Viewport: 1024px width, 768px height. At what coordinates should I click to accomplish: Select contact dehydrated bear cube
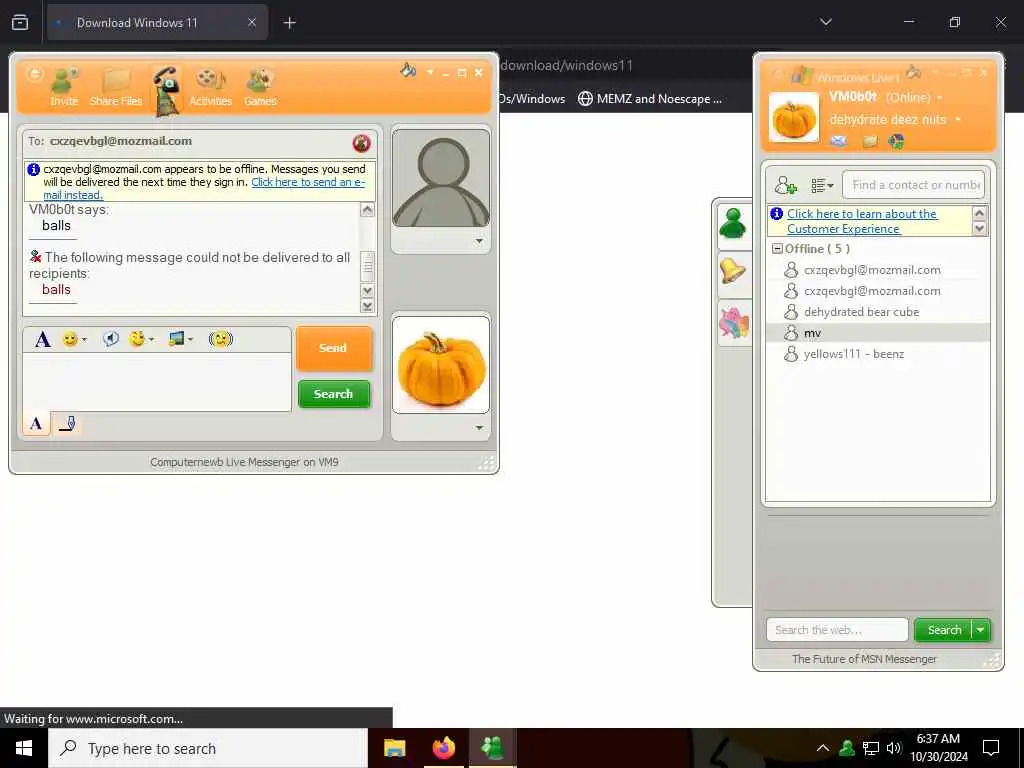(x=861, y=312)
